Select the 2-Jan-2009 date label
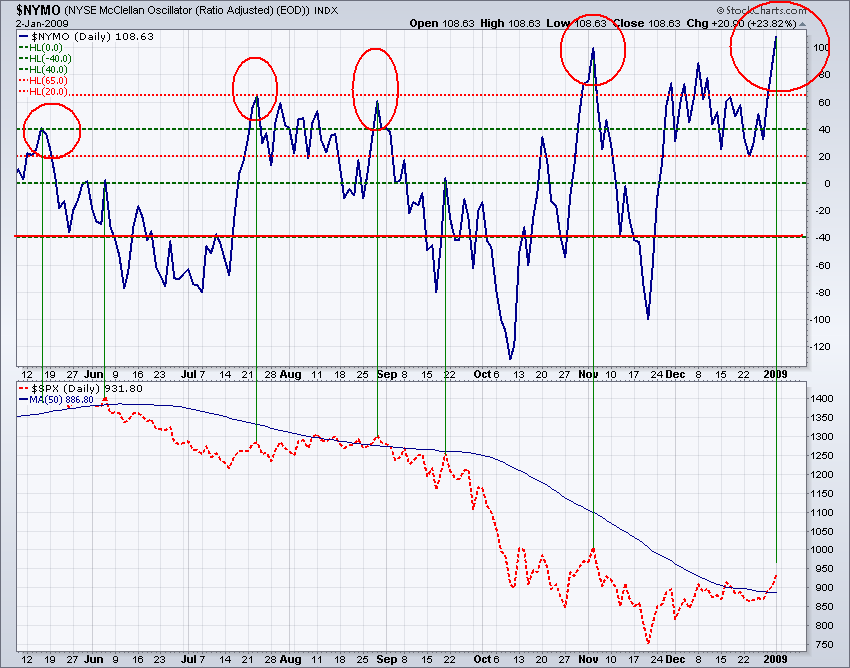The image size is (850, 668). [x=42, y=23]
